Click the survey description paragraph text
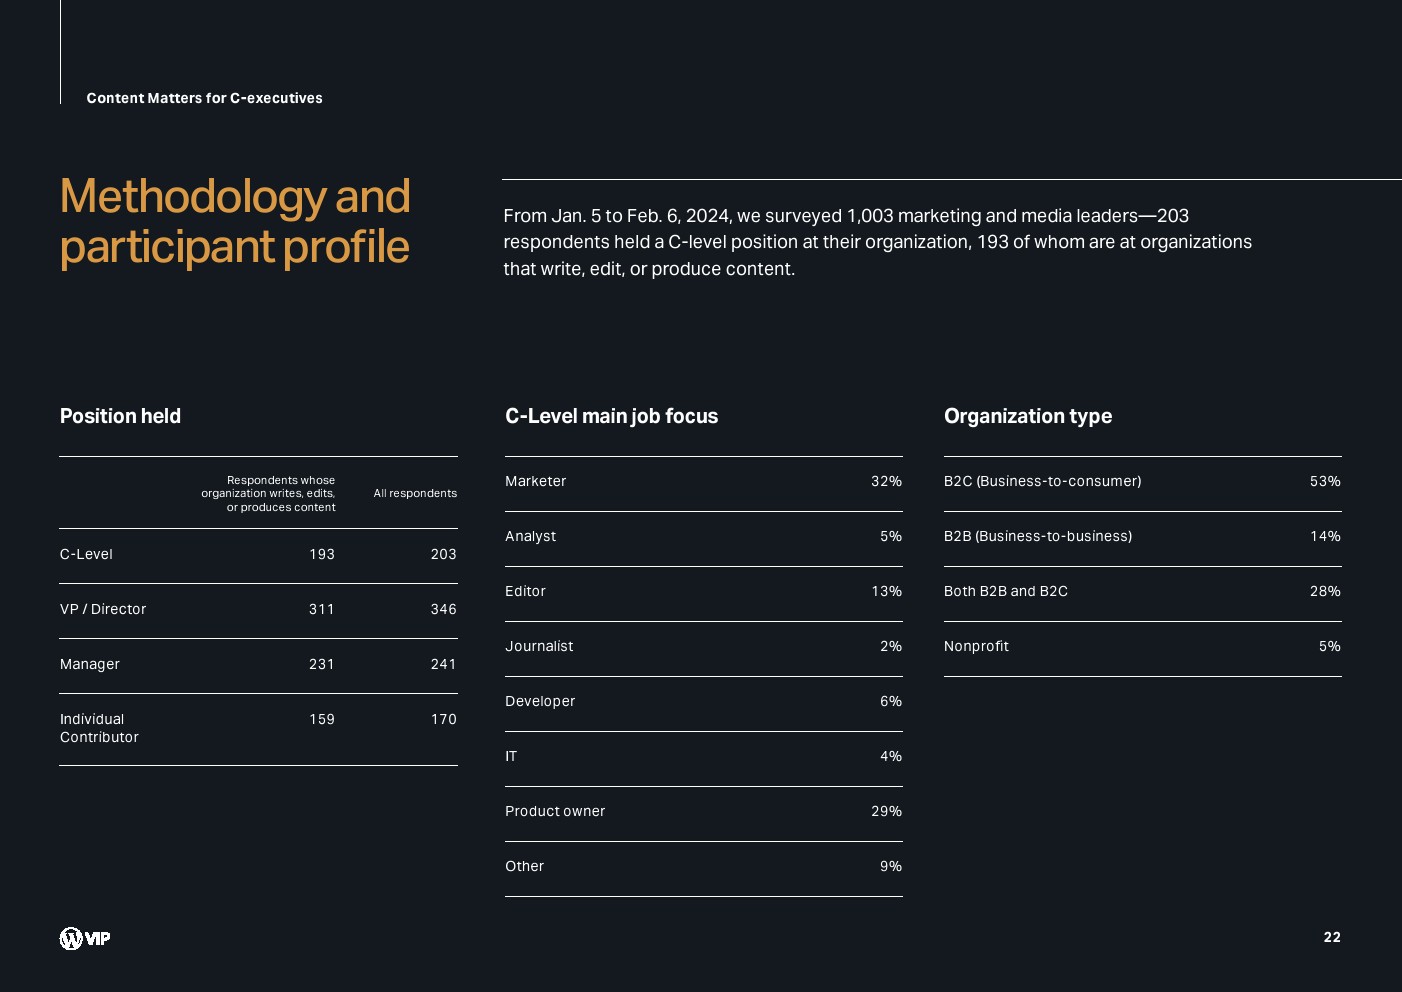 pyautogui.click(x=877, y=242)
